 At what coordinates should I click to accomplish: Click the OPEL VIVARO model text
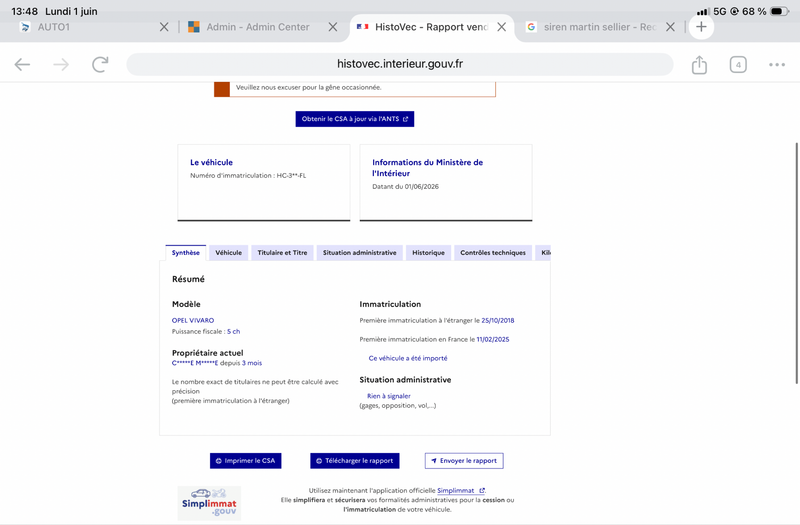(193, 320)
